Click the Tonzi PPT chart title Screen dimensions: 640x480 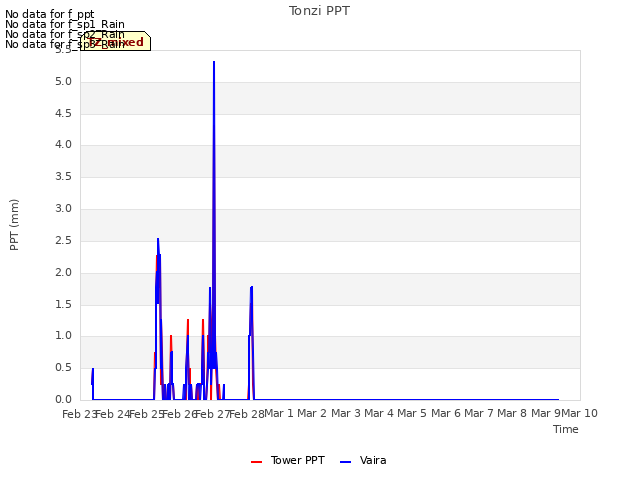(319, 11)
